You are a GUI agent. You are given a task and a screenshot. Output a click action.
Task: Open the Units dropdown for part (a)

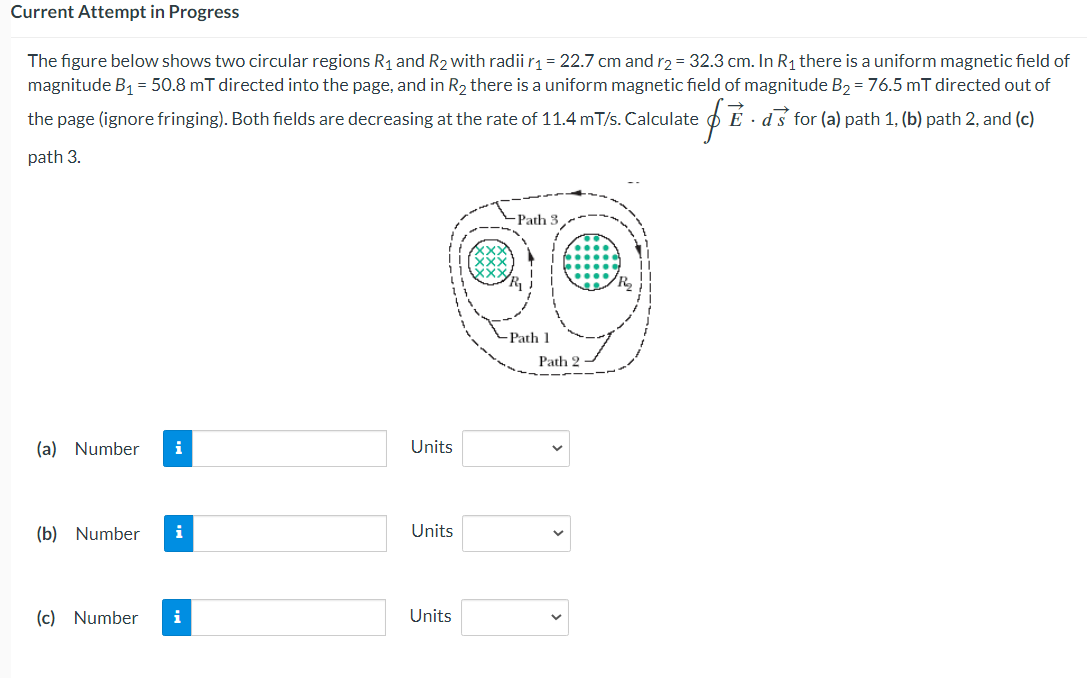[x=515, y=448]
